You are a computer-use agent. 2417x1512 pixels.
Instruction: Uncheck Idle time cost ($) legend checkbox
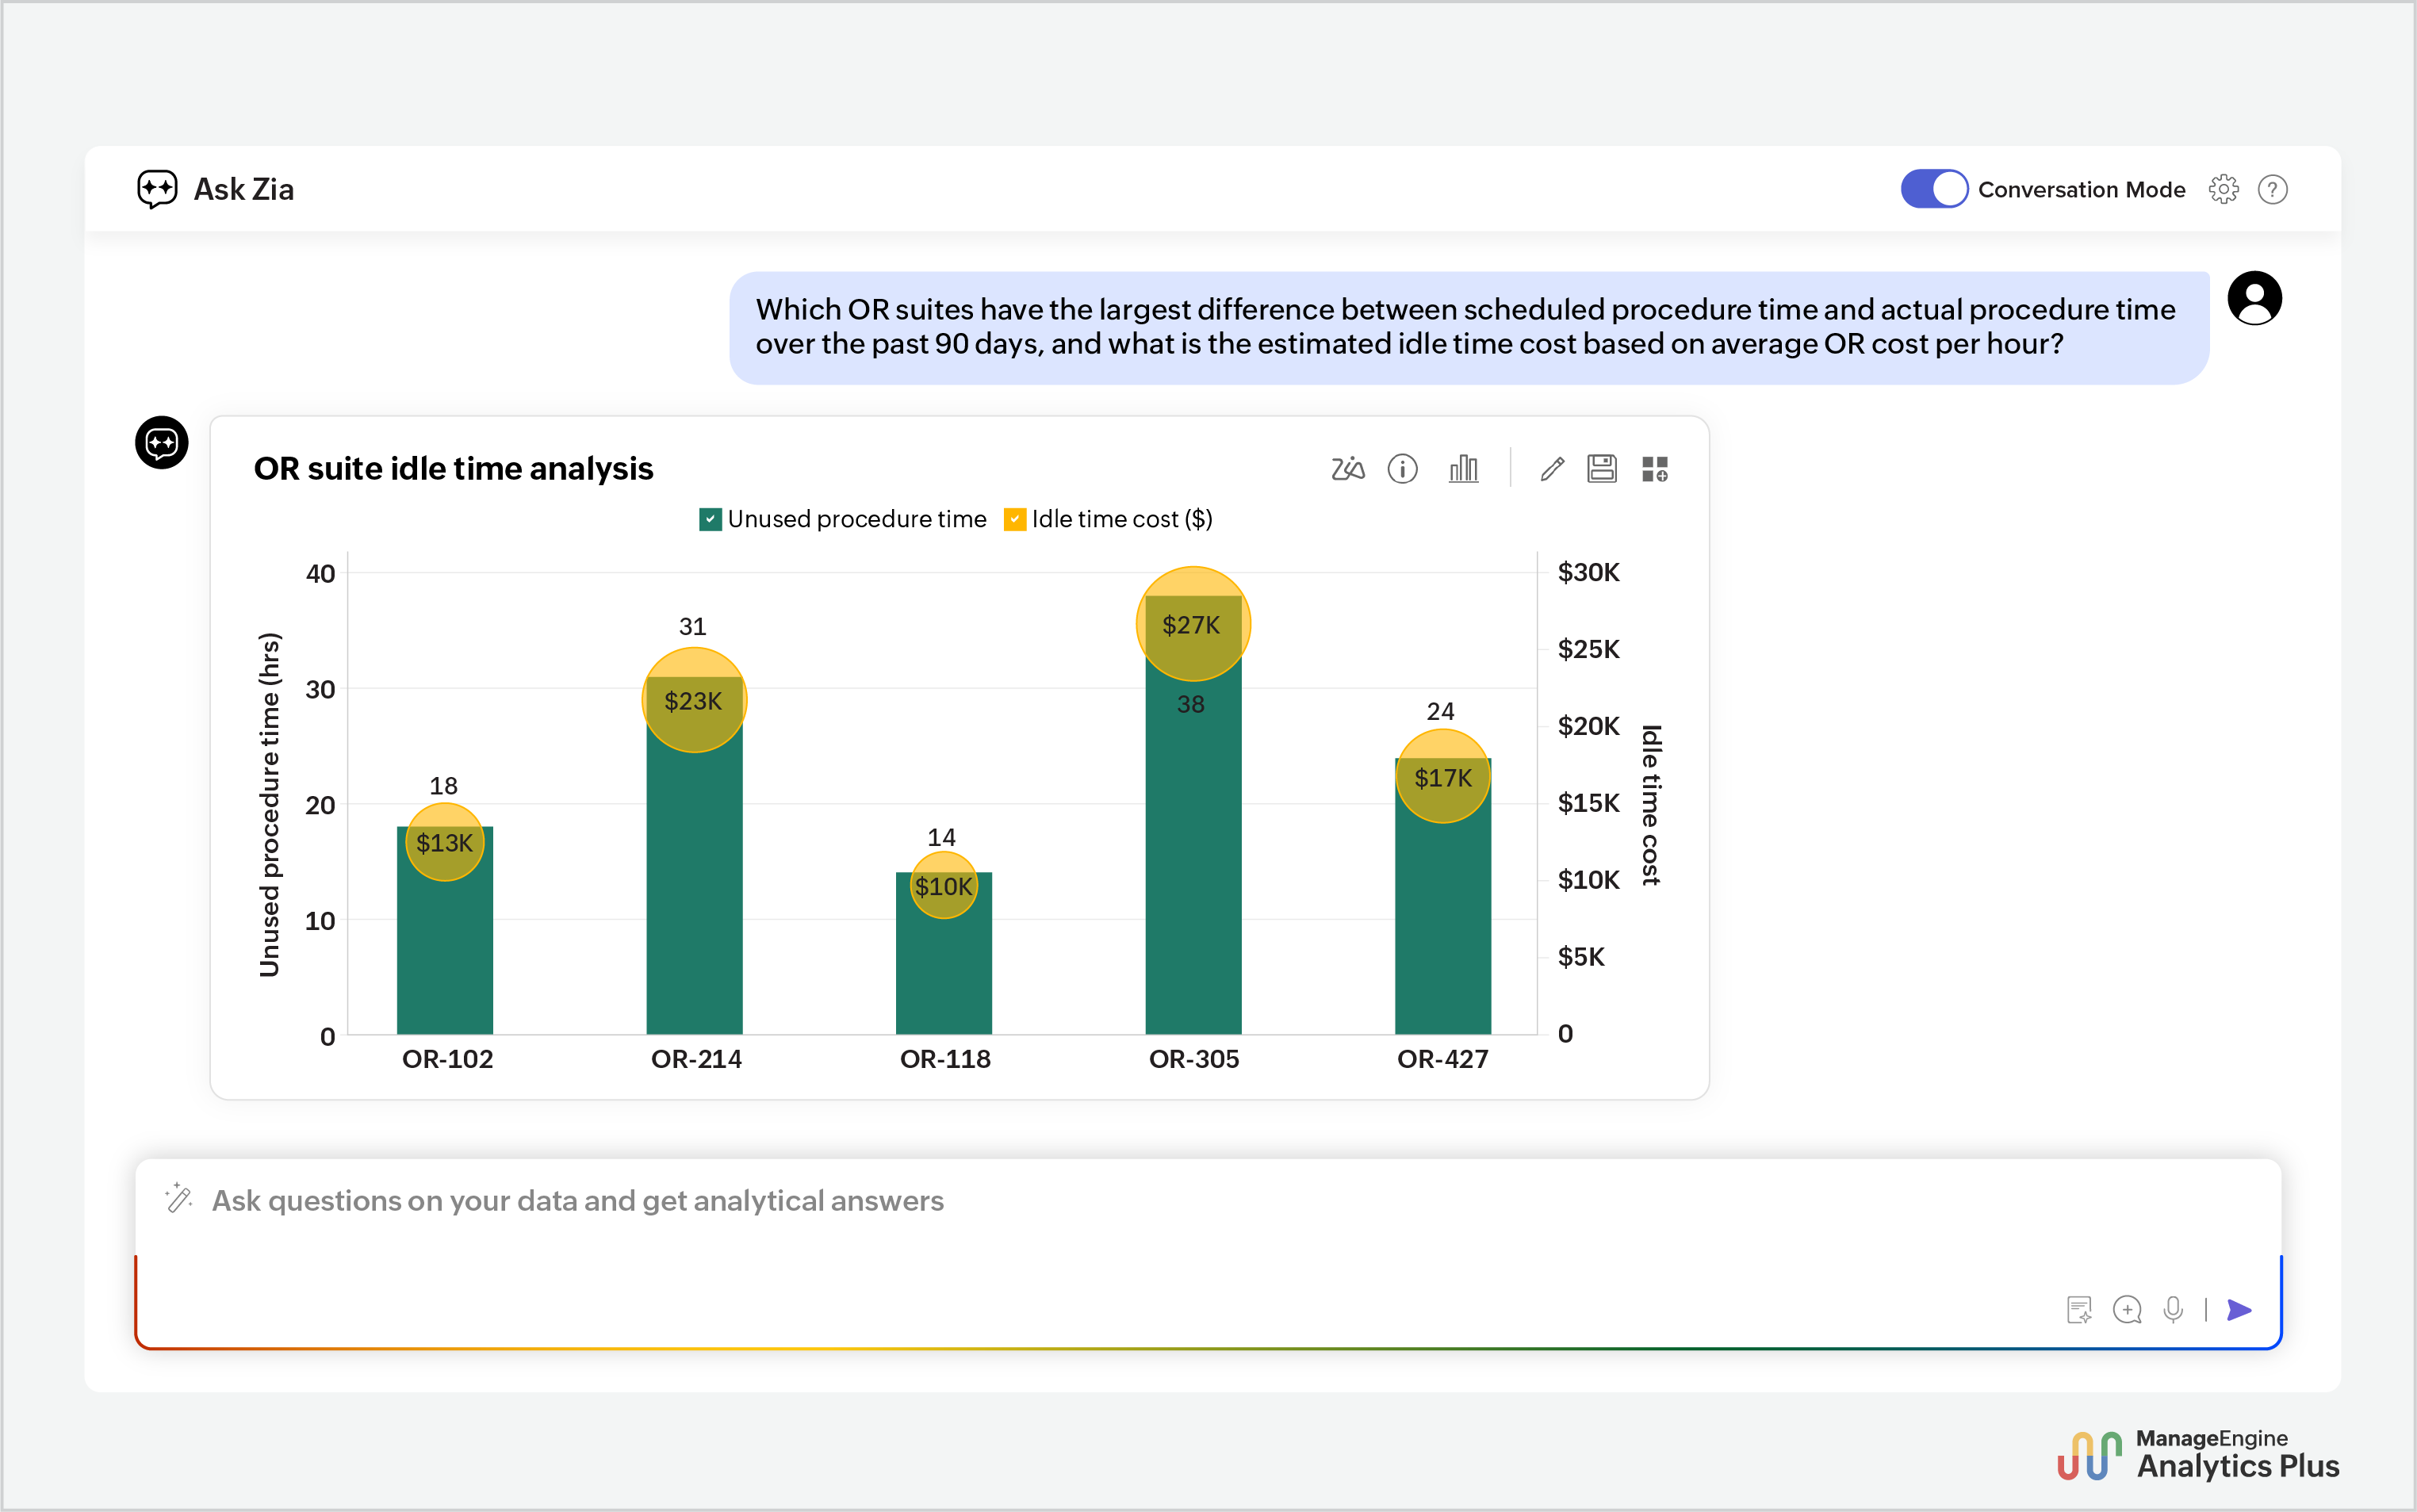point(1014,519)
